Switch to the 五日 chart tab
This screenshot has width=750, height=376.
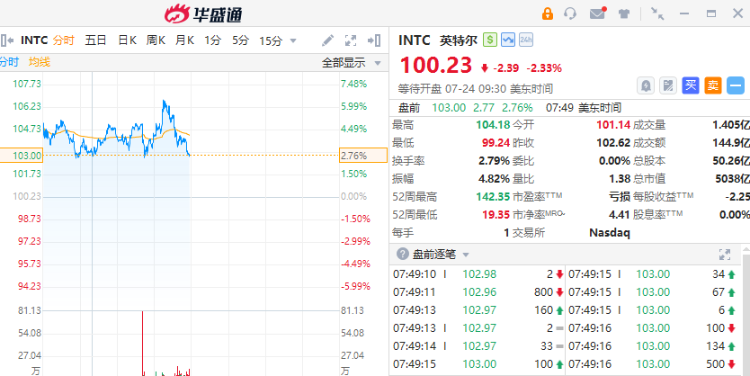95,41
